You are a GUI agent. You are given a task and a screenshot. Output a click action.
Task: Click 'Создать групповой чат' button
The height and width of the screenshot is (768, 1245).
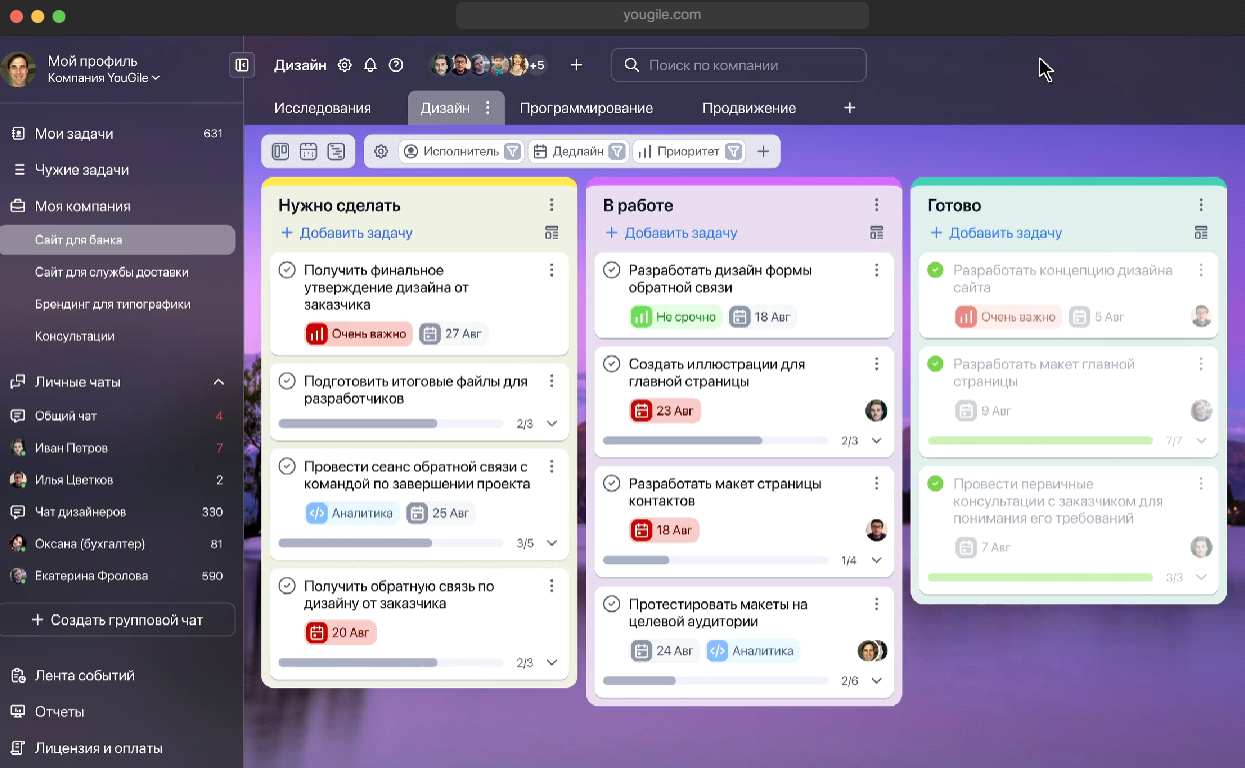coord(118,620)
